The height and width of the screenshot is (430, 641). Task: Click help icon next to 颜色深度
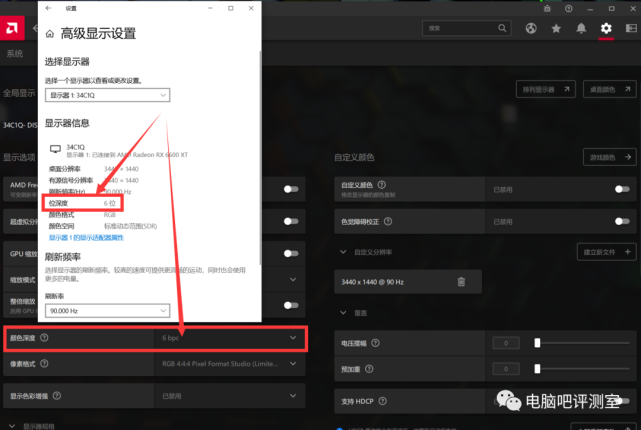(x=44, y=338)
